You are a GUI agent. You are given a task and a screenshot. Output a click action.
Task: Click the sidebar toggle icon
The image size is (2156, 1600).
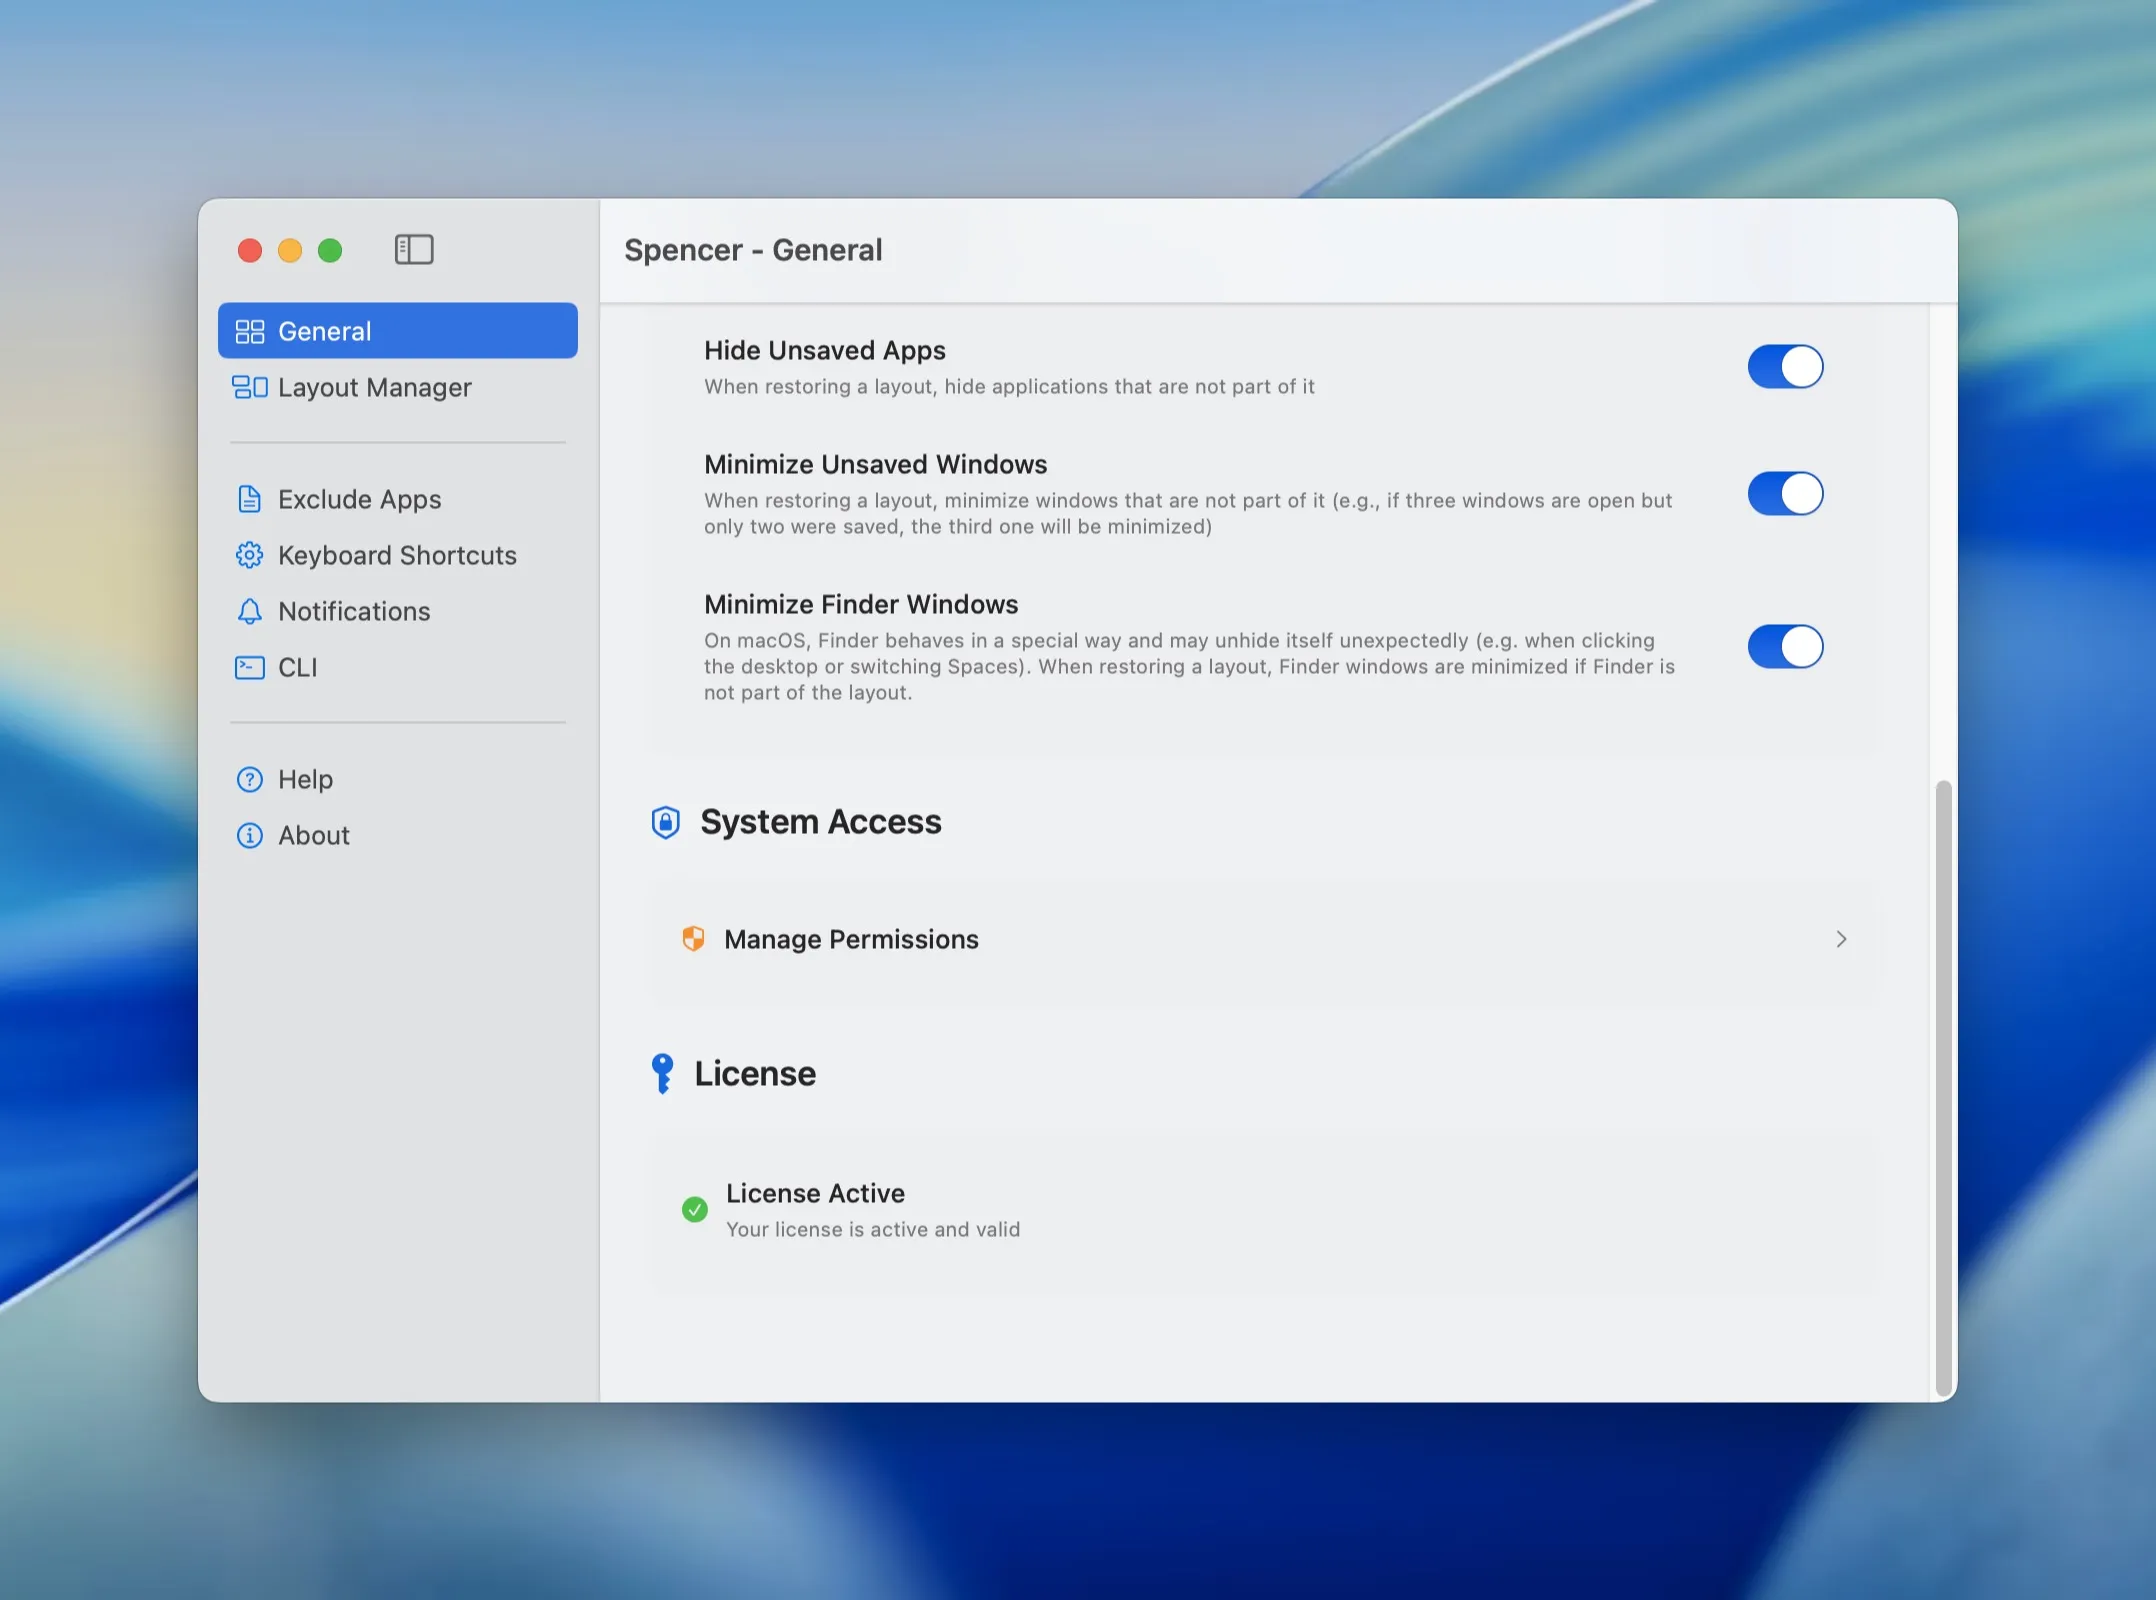[413, 249]
